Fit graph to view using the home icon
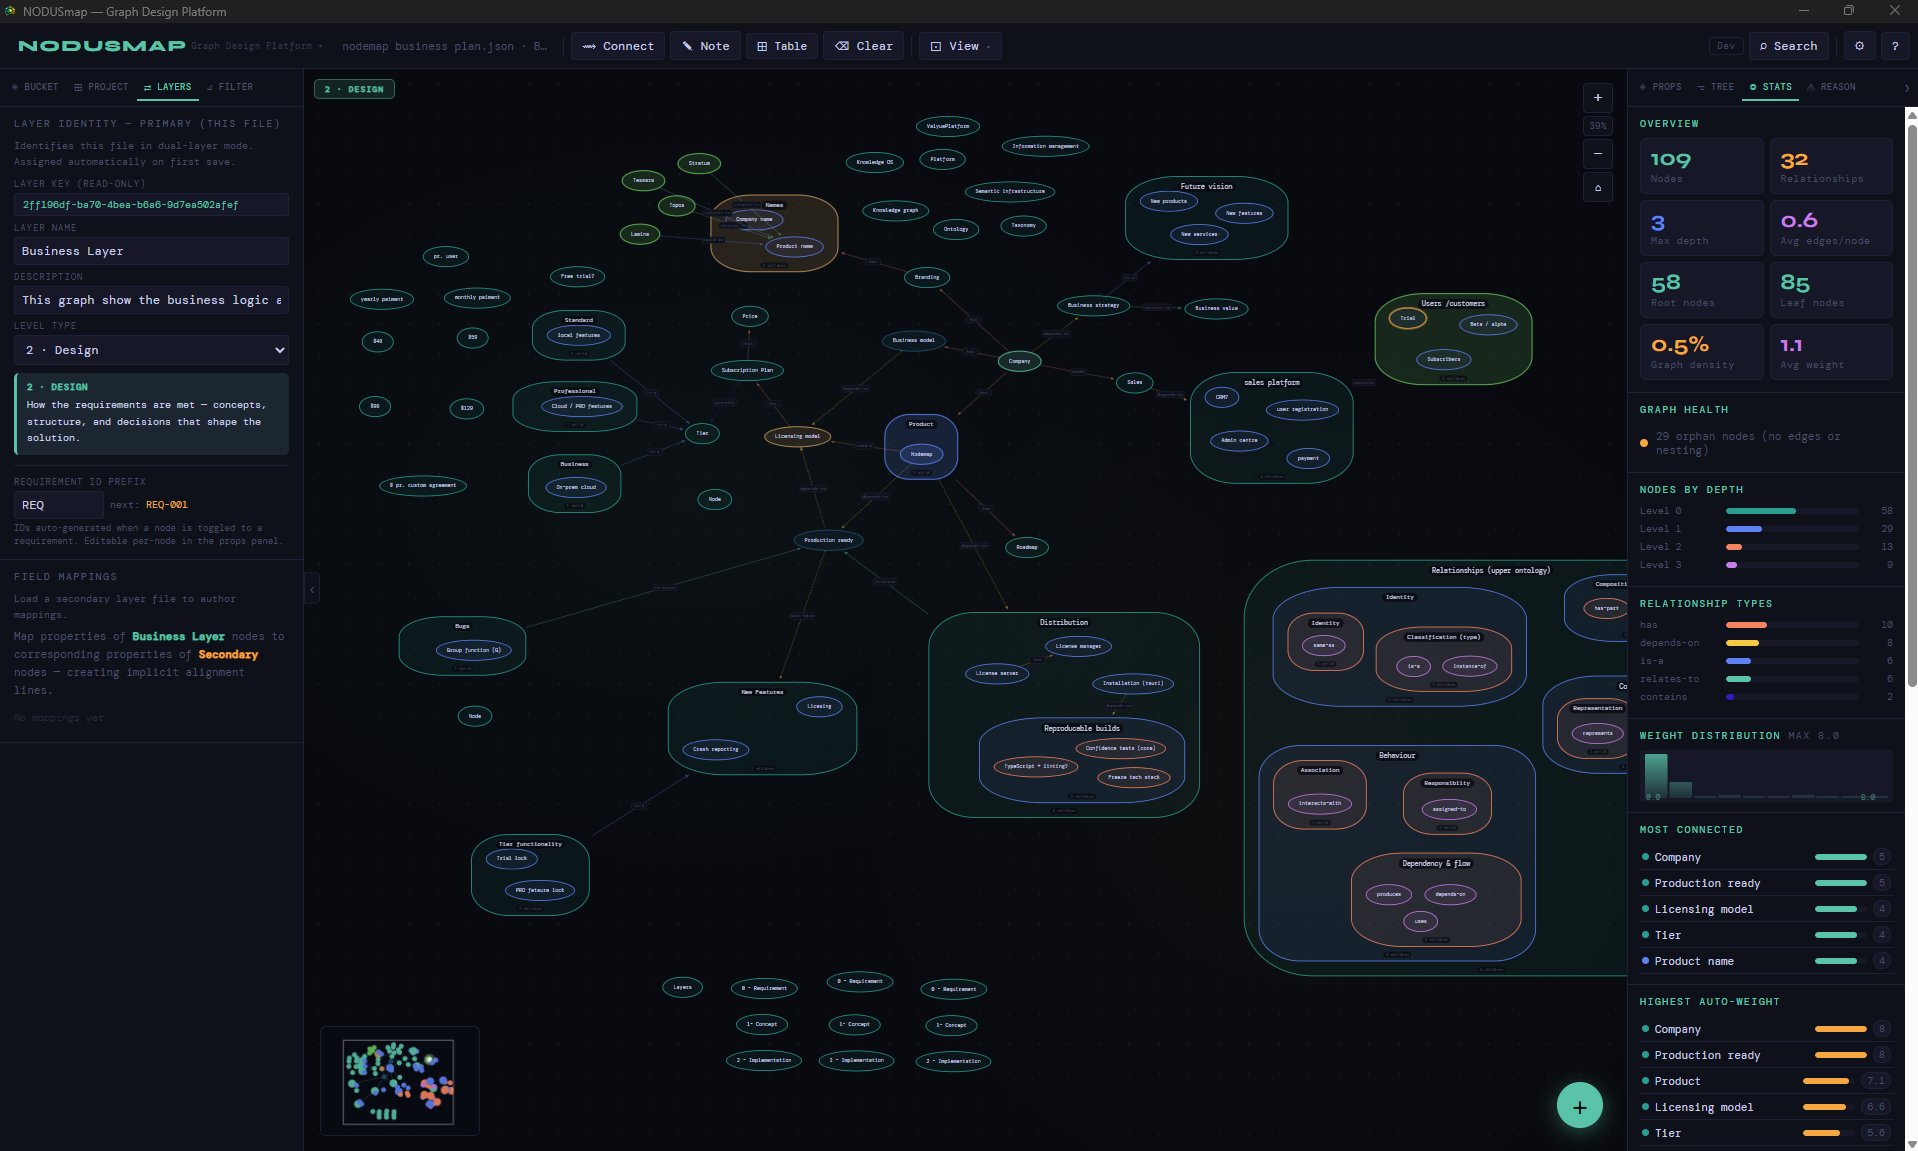This screenshot has height=1151, width=1918. (1597, 187)
